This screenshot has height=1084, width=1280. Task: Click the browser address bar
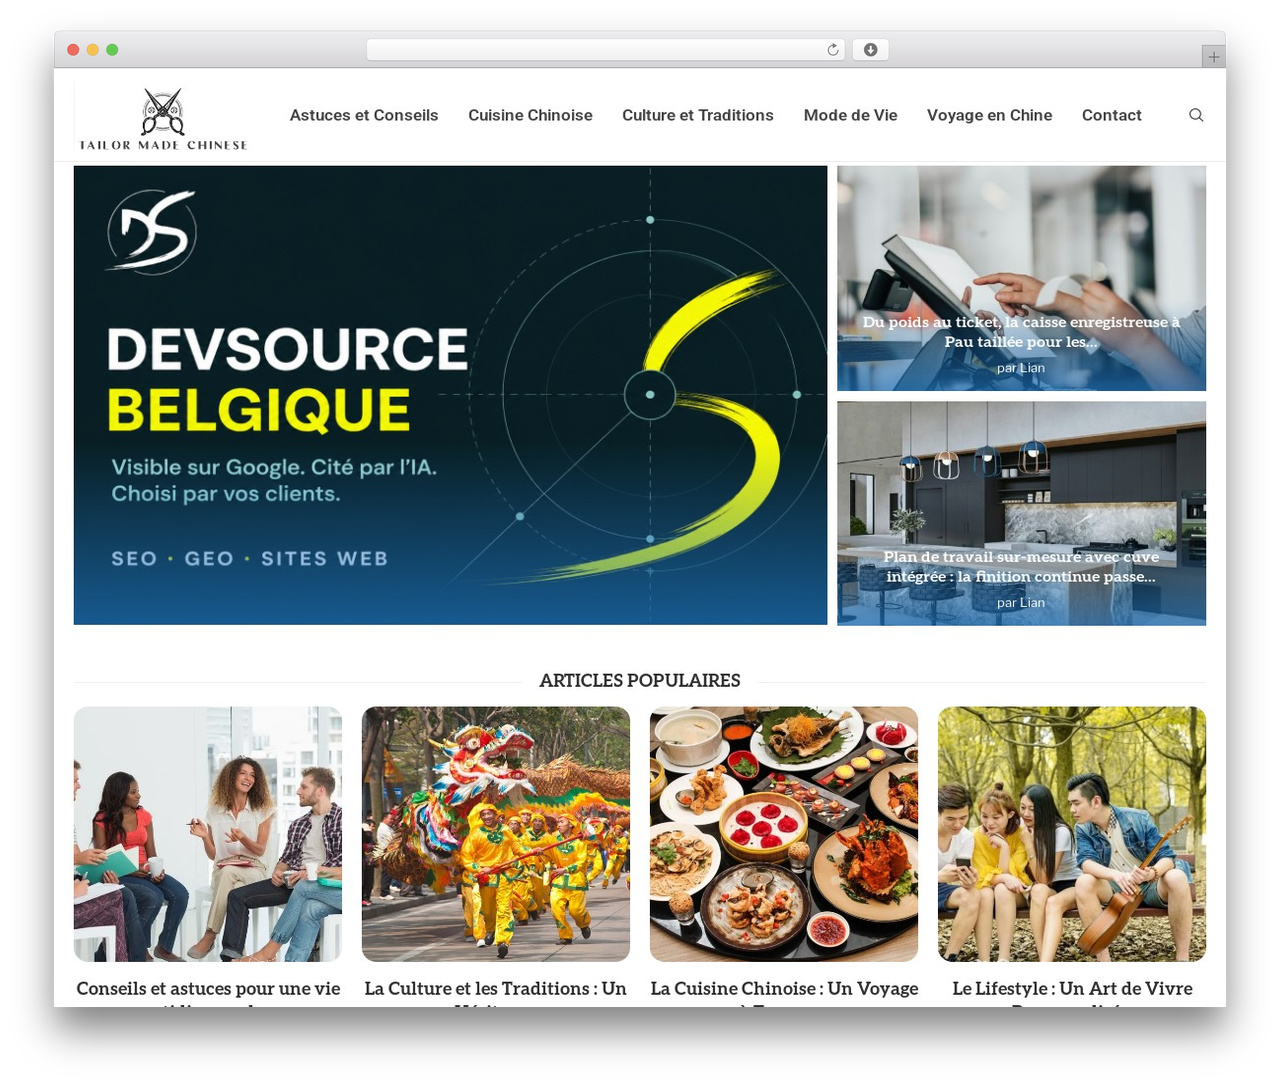coord(605,50)
